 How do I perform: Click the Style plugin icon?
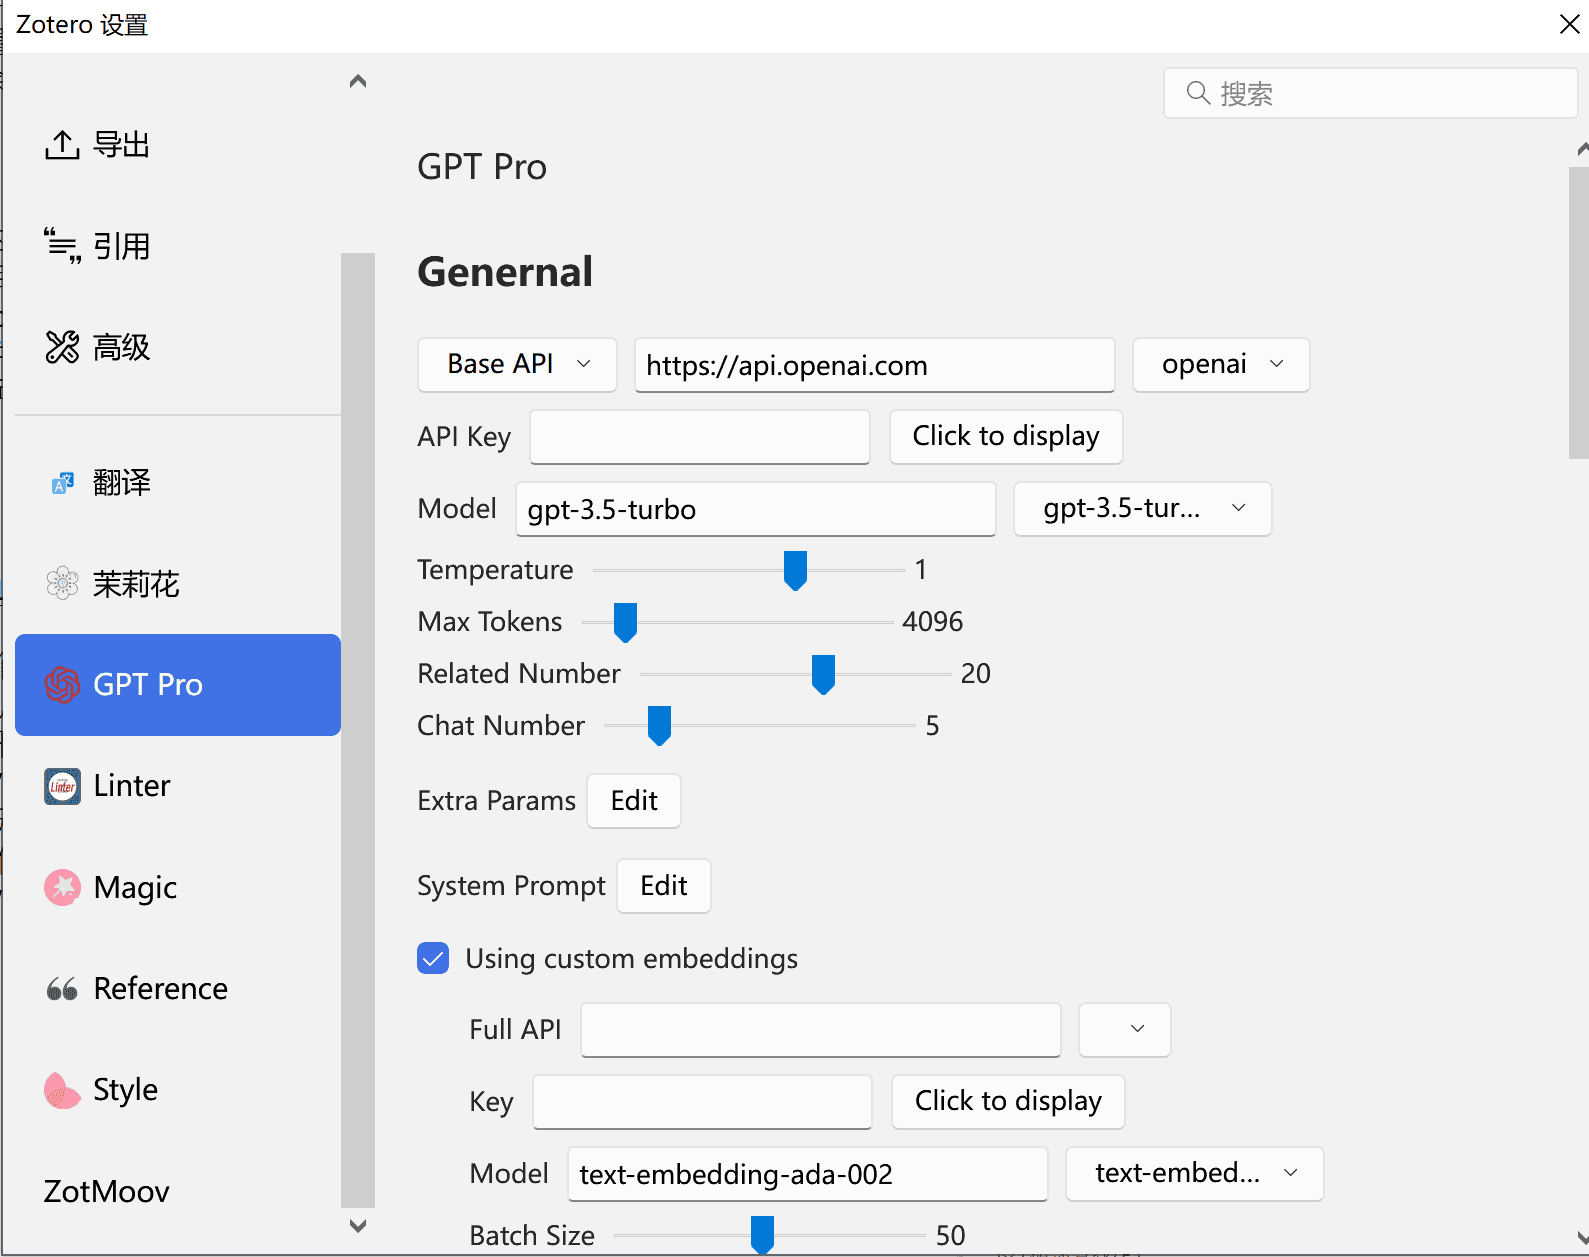tap(62, 1090)
